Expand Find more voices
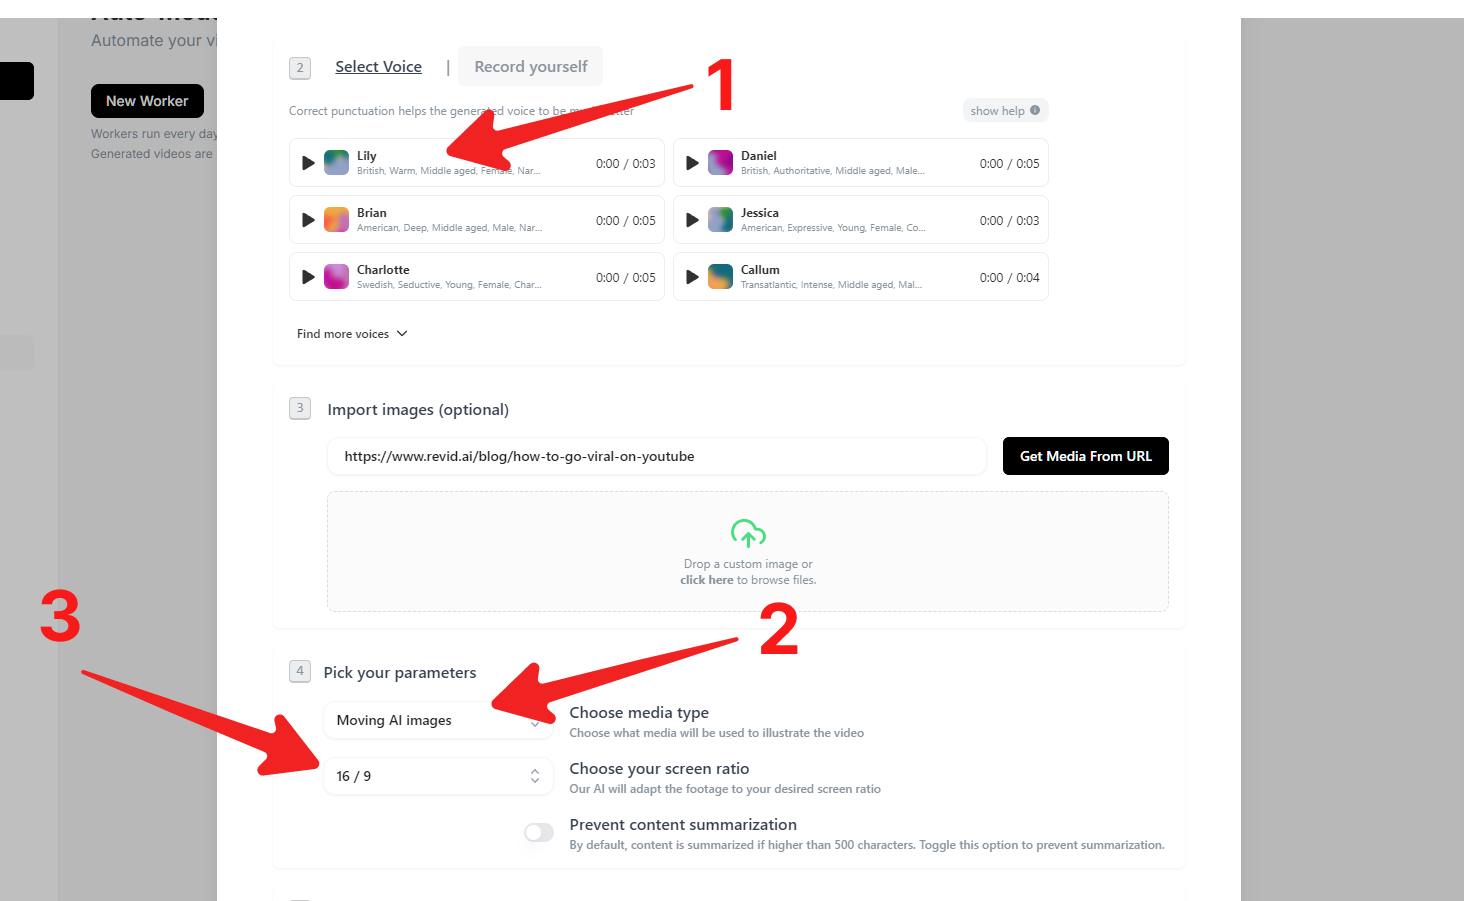This screenshot has height=901, width=1464. coord(352,334)
